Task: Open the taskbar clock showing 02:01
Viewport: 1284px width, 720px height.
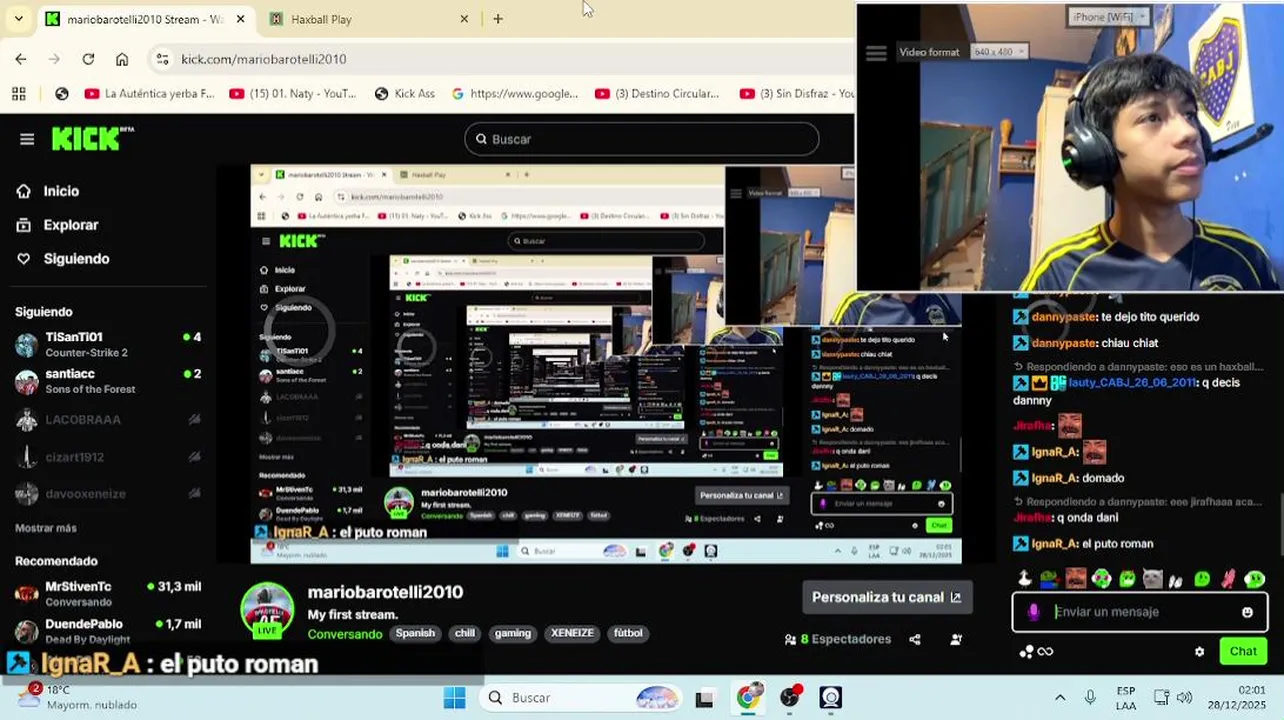Action: click(x=1237, y=697)
